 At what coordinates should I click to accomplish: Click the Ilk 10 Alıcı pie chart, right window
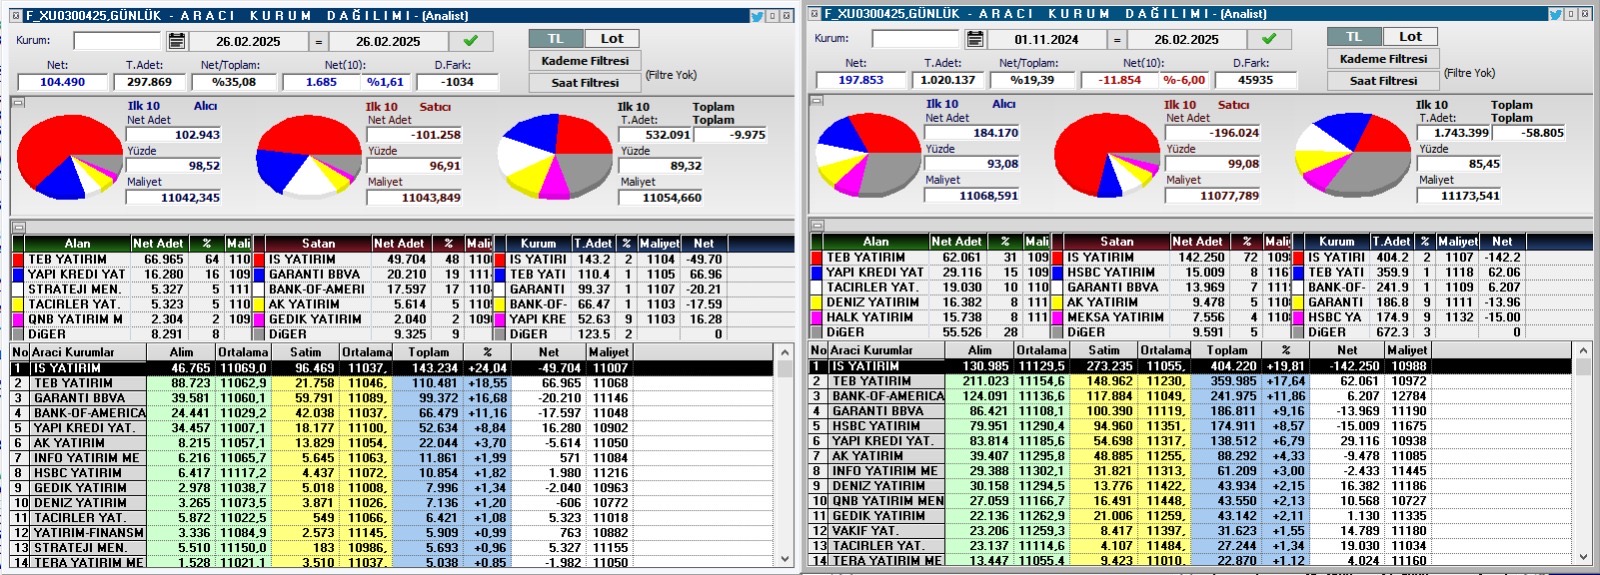(x=867, y=154)
